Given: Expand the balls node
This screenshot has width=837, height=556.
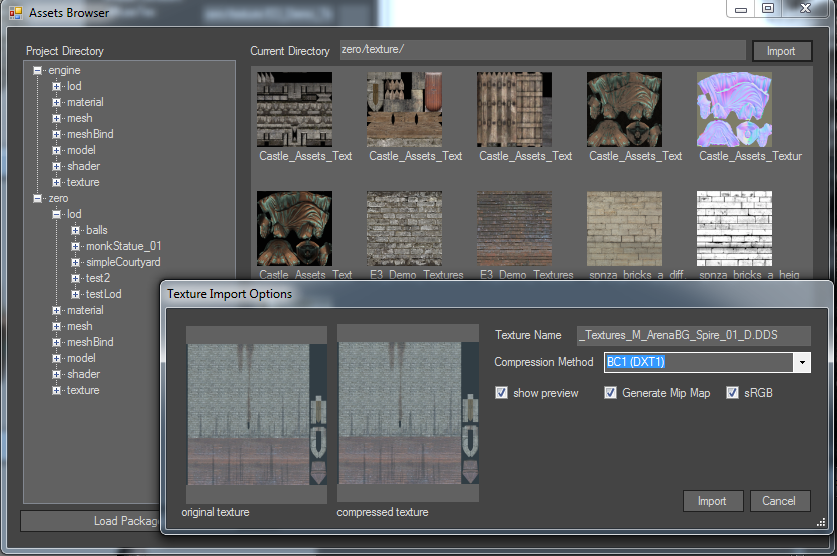Looking at the screenshot, I should (x=76, y=231).
